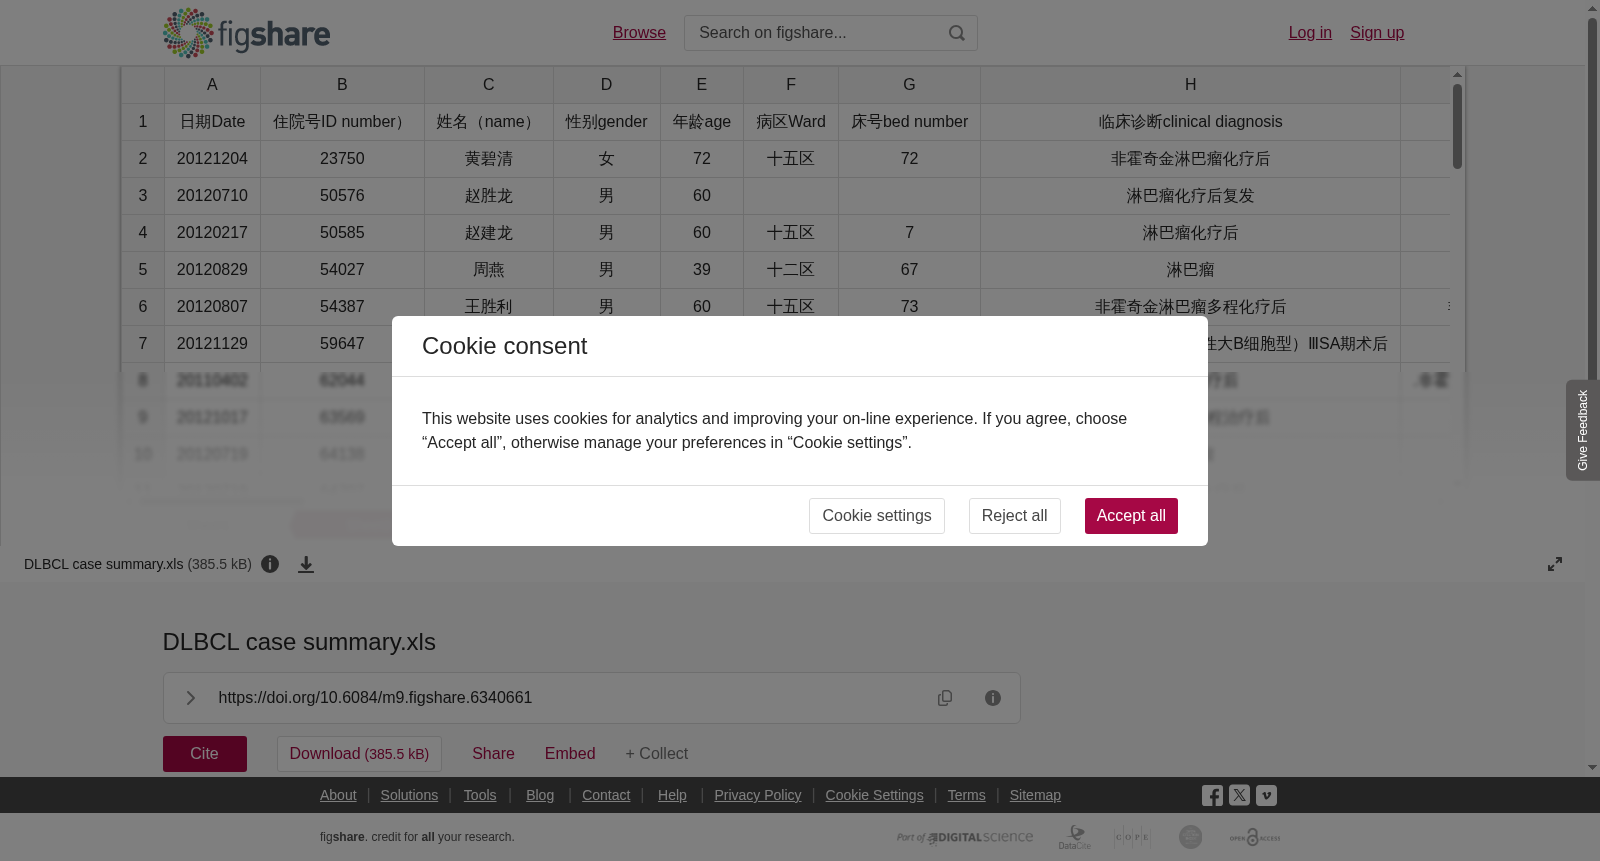Click spreadsheet vertical scrollbar thumb
Viewport: 1600px width, 861px height.
tap(1458, 126)
